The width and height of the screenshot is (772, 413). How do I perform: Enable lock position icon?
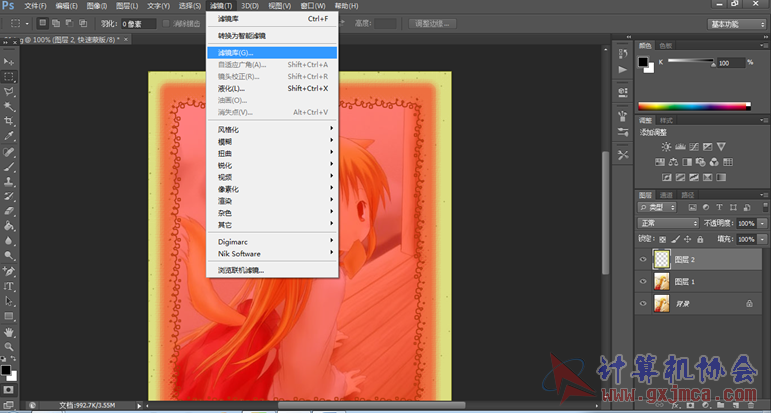coord(687,239)
